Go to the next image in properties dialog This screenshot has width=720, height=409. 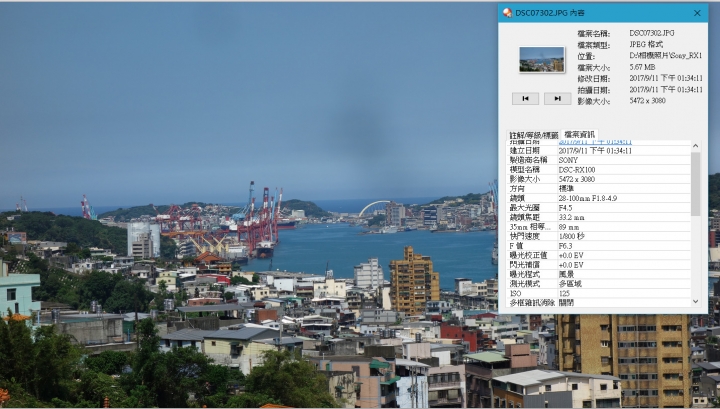tap(557, 98)
